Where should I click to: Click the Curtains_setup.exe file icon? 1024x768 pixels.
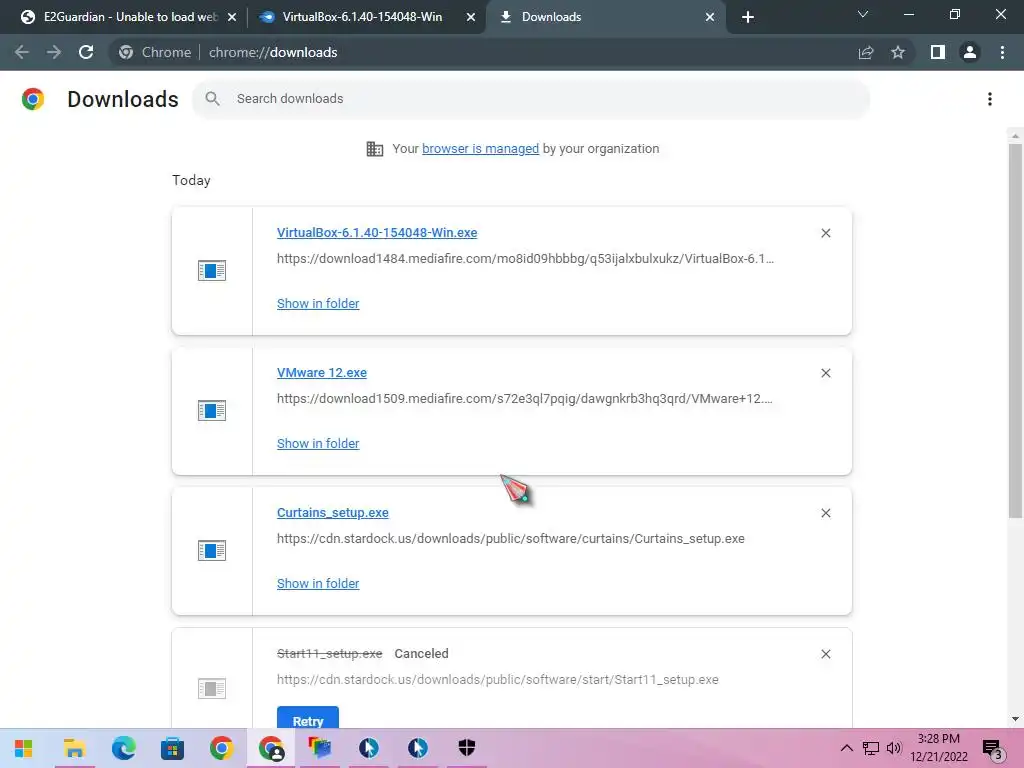[212, 551]
